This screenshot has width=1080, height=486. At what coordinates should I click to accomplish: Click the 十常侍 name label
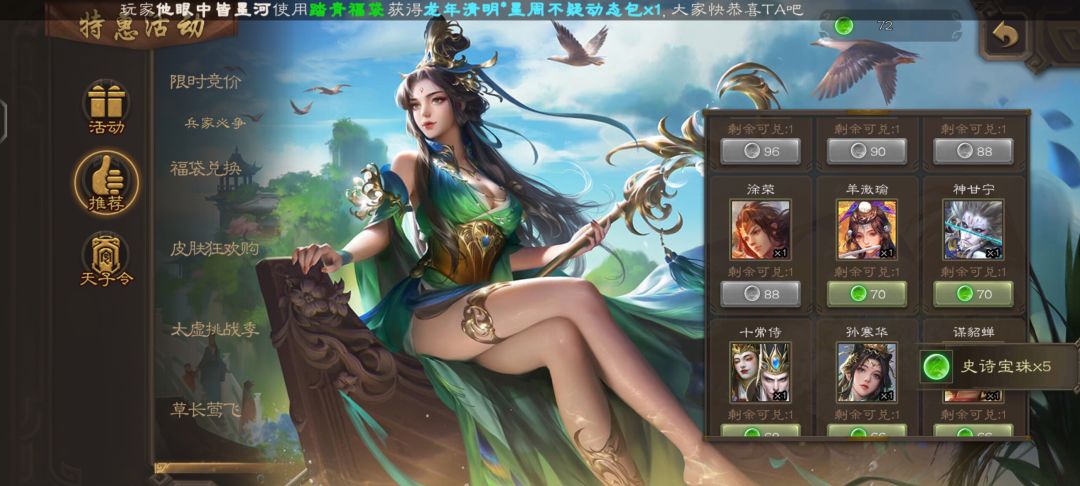pos(760,332)
